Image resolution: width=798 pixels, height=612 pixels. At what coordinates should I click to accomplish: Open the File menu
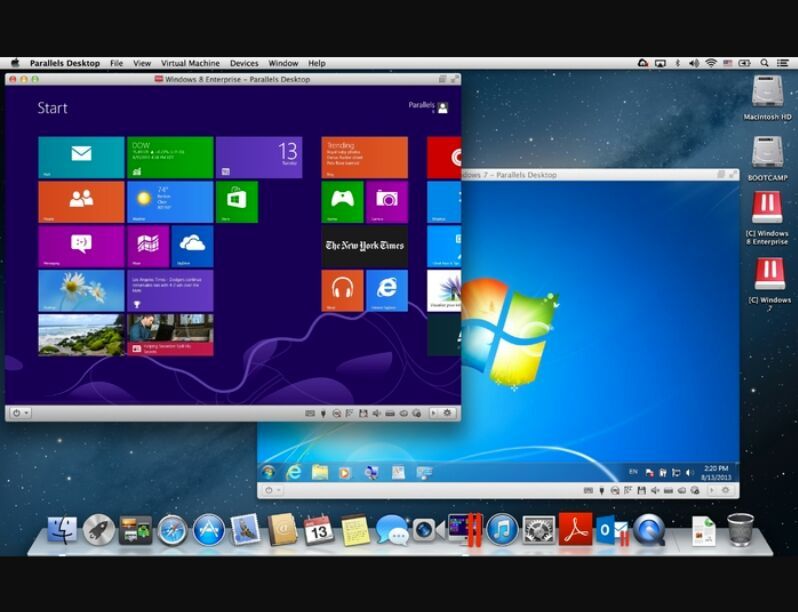(117, 63)
